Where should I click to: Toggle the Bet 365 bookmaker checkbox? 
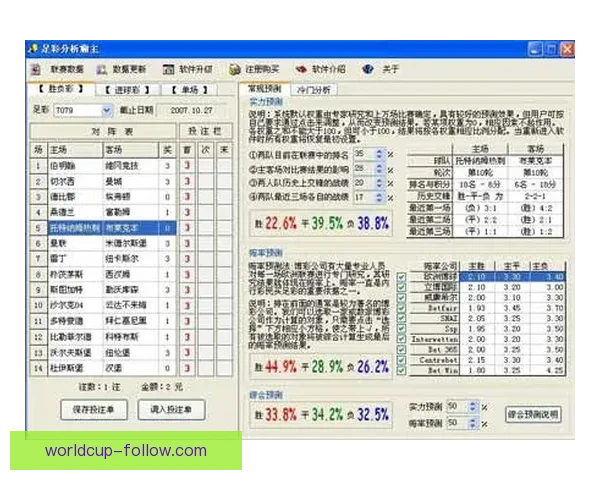[x=401, y=349]
